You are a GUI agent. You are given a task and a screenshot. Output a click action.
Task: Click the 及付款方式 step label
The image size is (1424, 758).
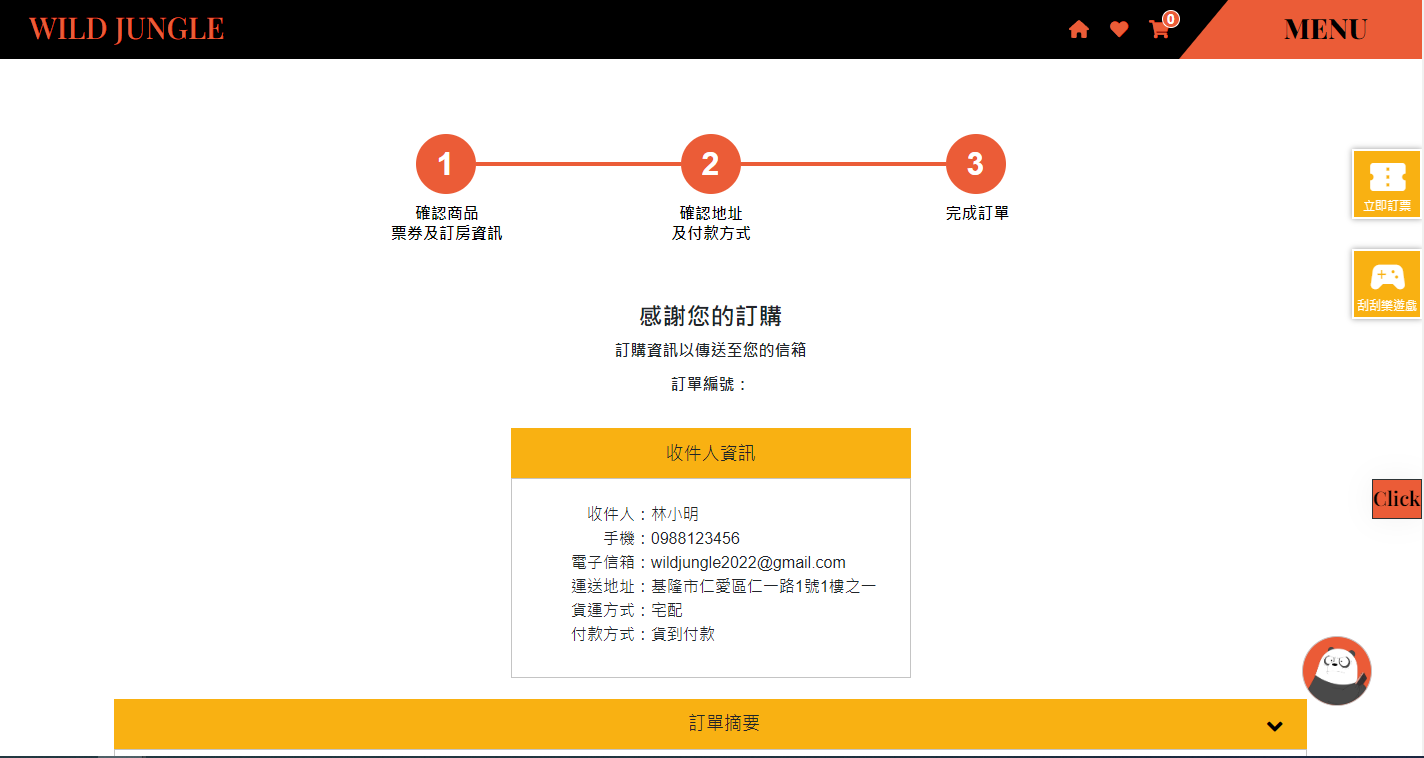point(711,234)
